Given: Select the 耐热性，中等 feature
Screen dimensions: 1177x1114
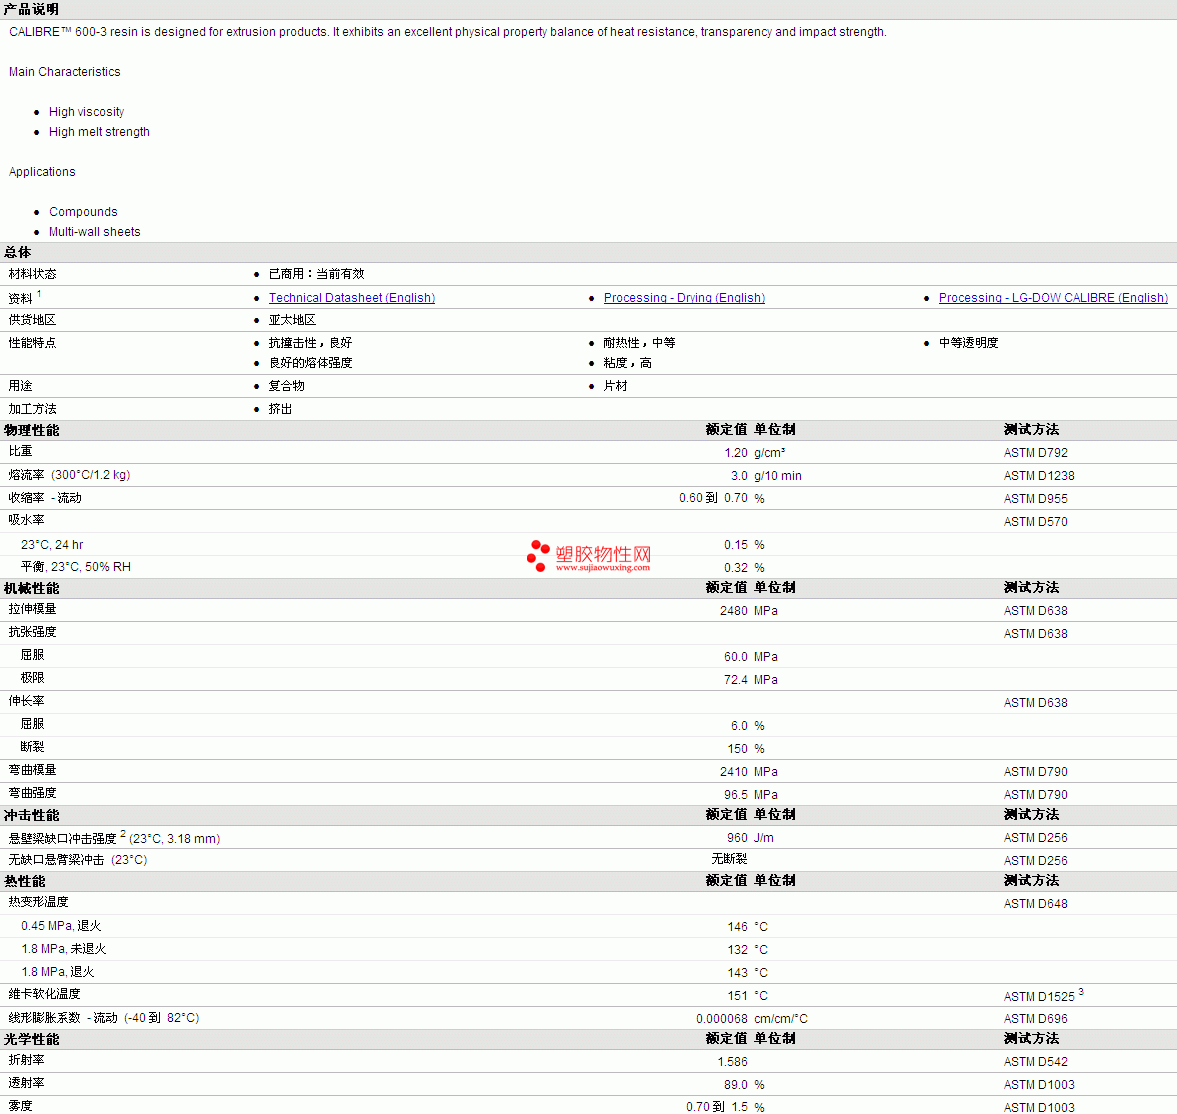Looking at the screenshot, I should pyautogui.click(x=640, y=343).
